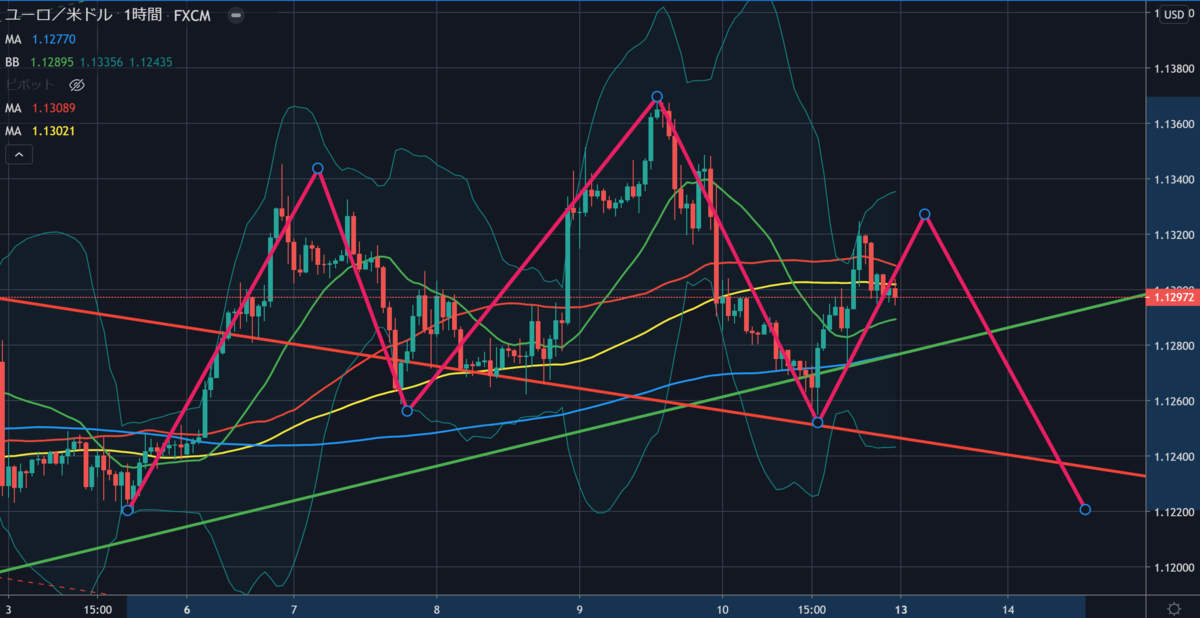1200x618 pixels.
Task: Click the 1.12400 price scale label
Action: tap(1174, 457)
